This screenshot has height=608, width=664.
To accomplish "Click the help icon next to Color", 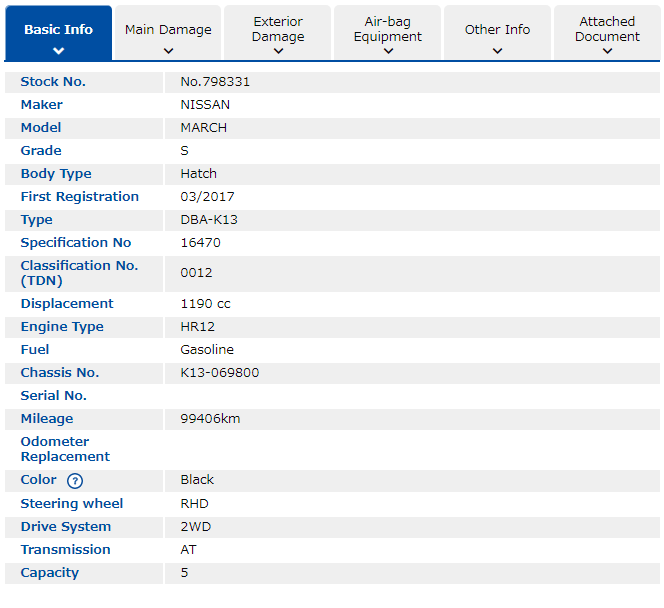I will pyautogui.click(x=75, y=481).
